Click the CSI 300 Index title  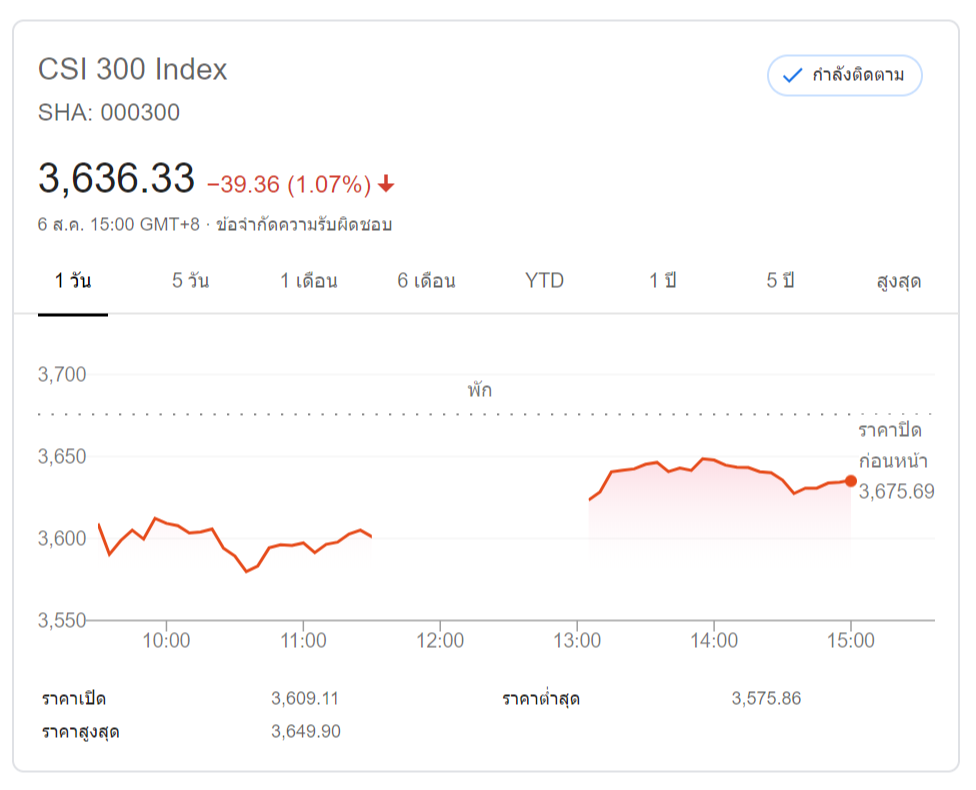point(132,70)
